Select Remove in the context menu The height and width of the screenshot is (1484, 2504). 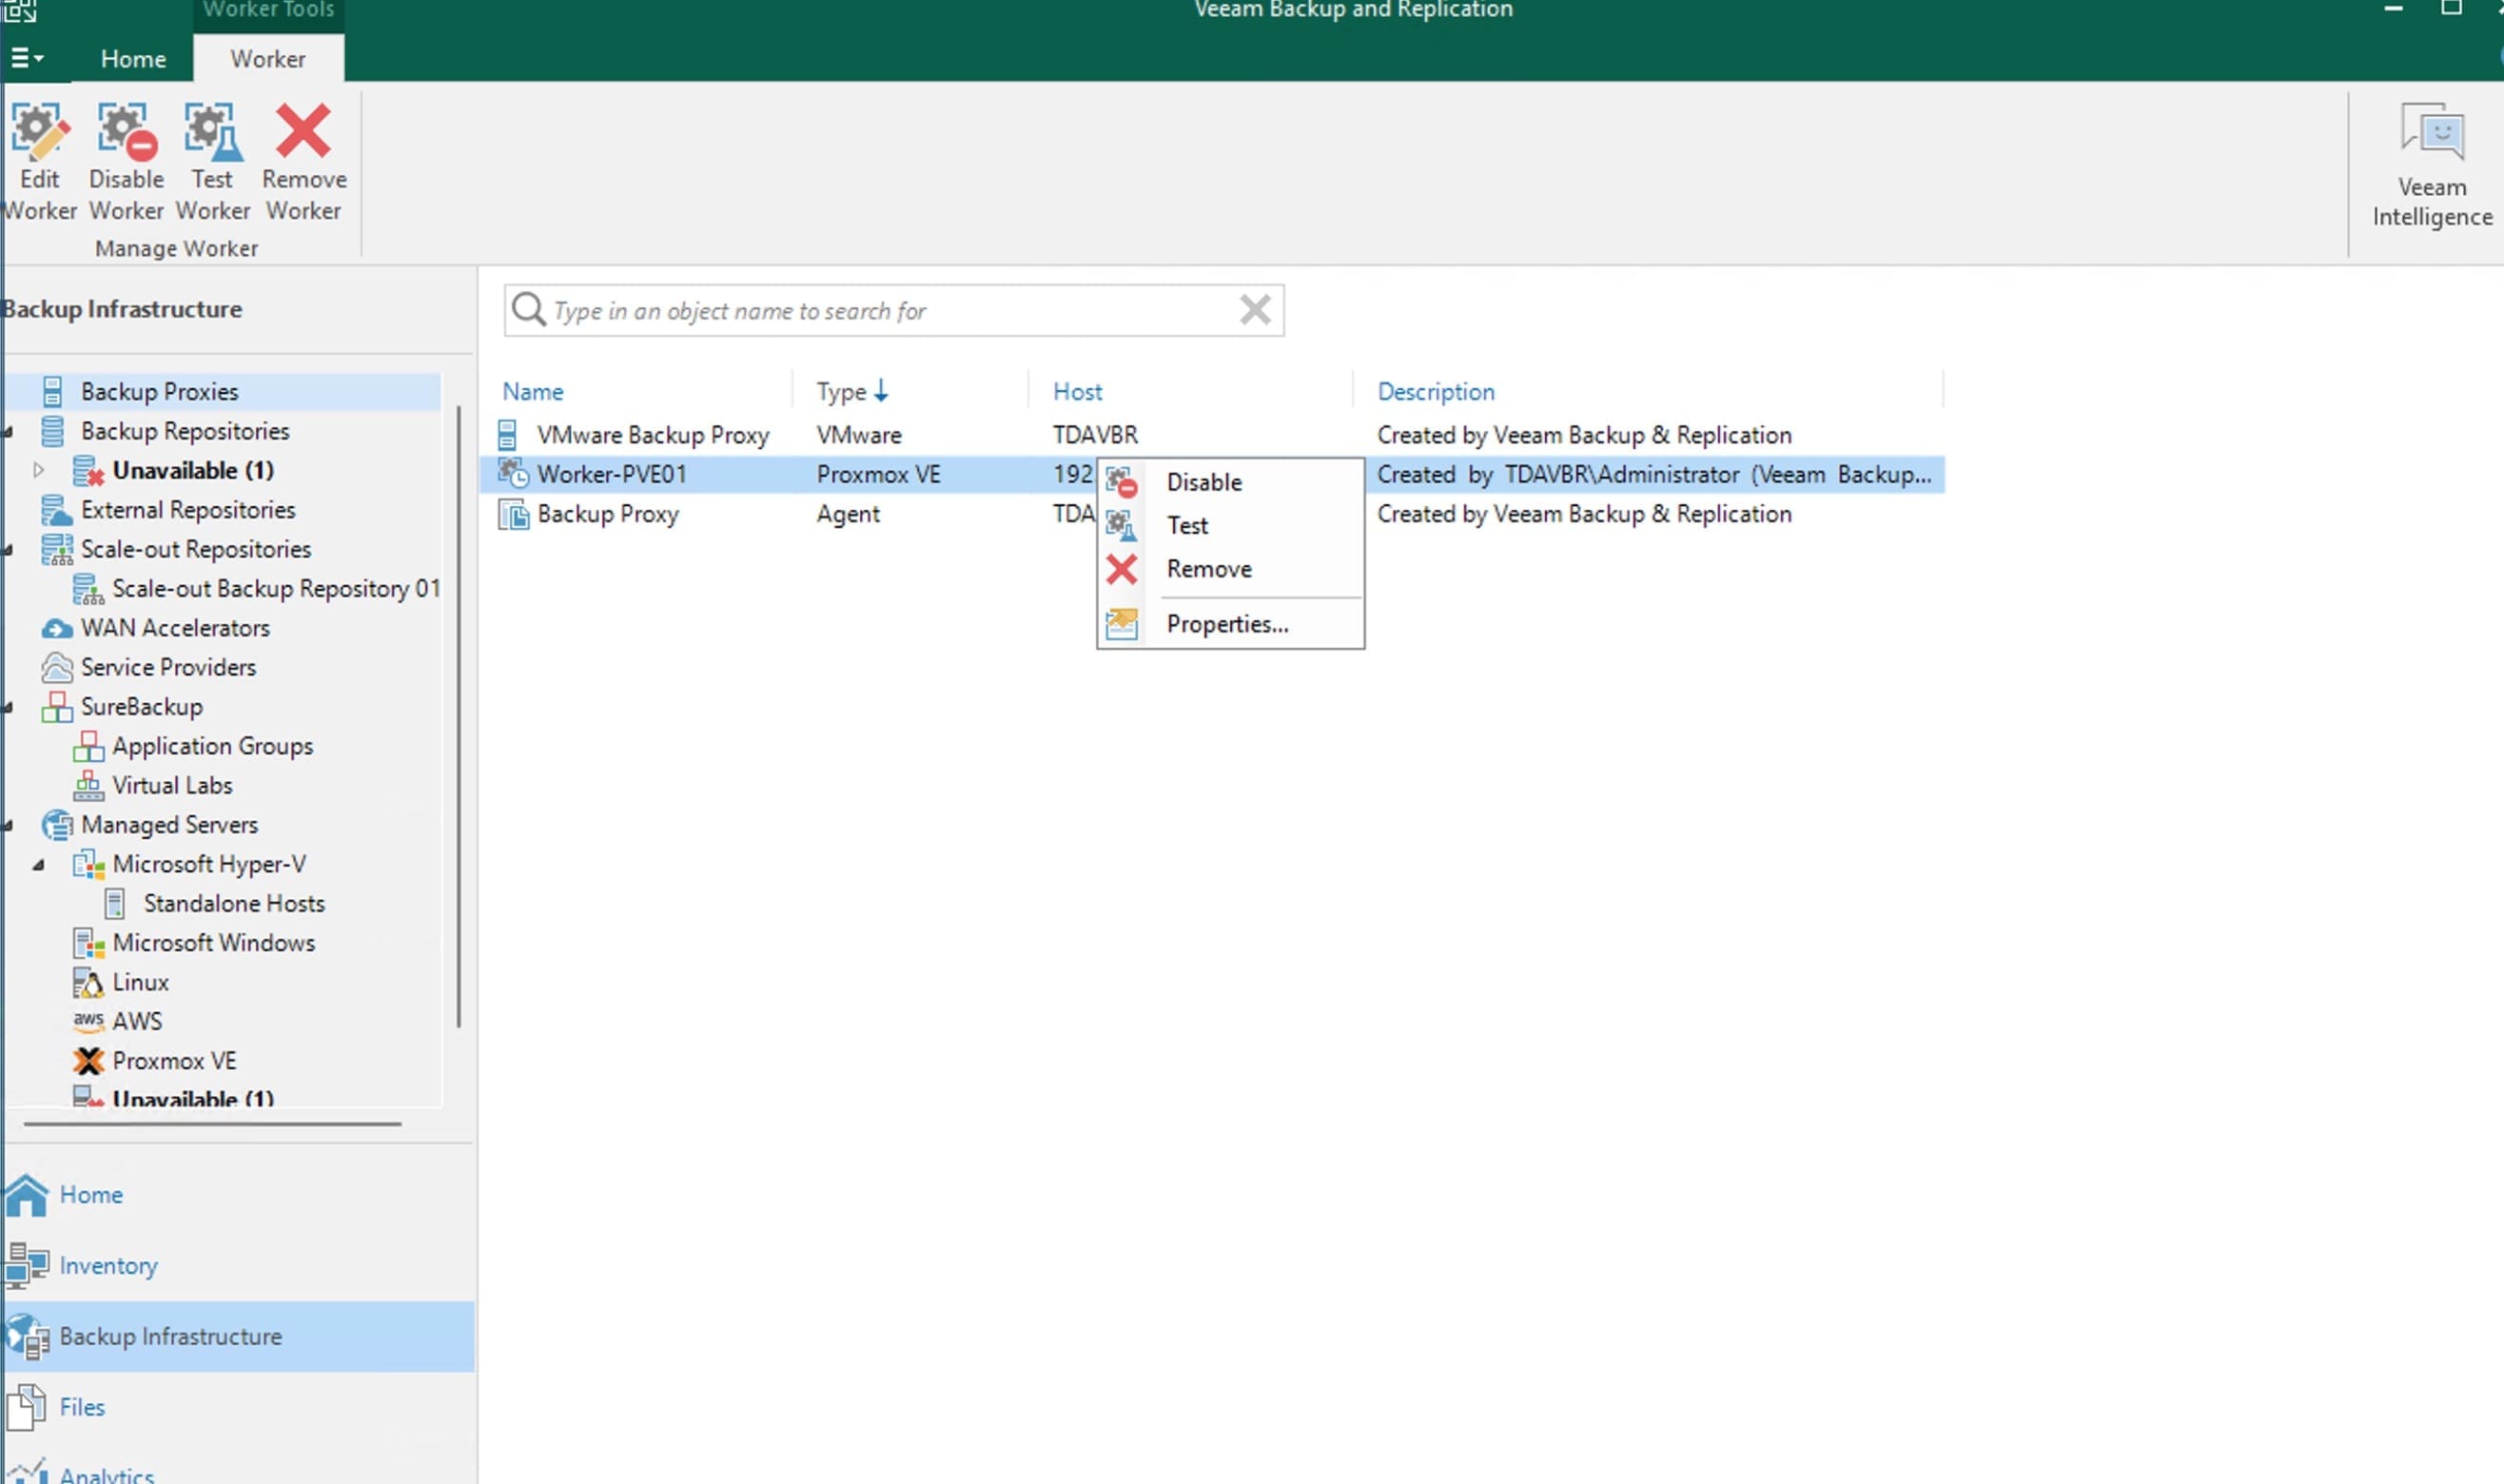pos(1208,569)
